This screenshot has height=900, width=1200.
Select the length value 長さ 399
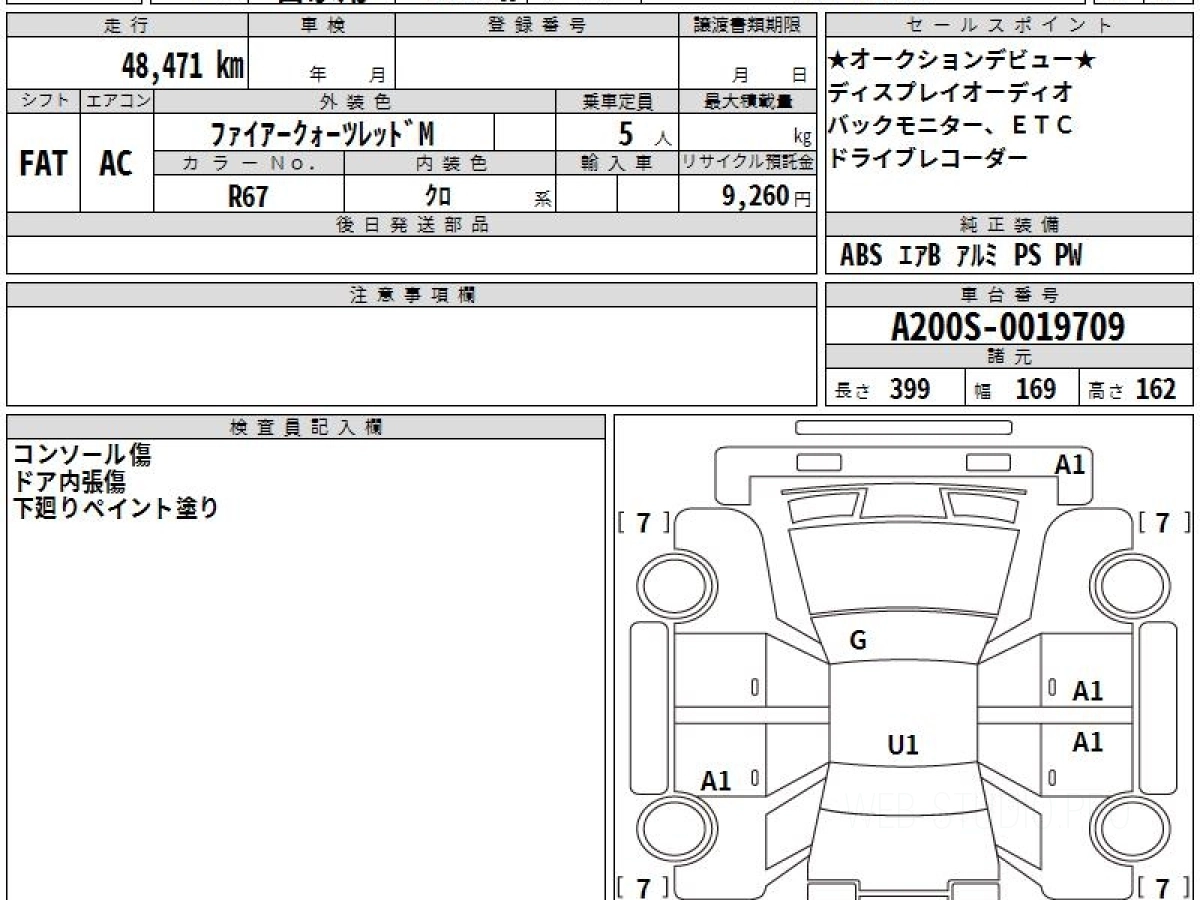coord(882,389)
